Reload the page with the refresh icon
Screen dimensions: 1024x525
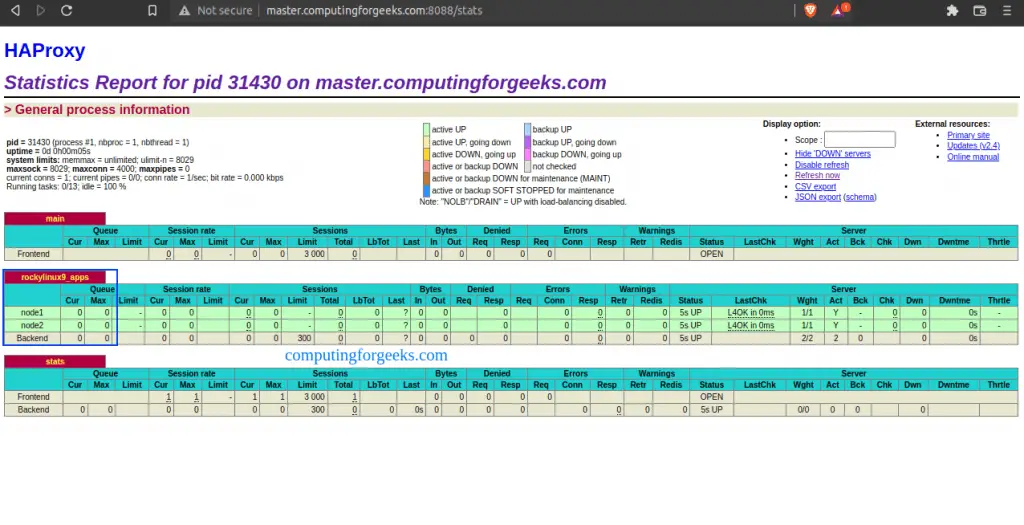pos(66,10)
